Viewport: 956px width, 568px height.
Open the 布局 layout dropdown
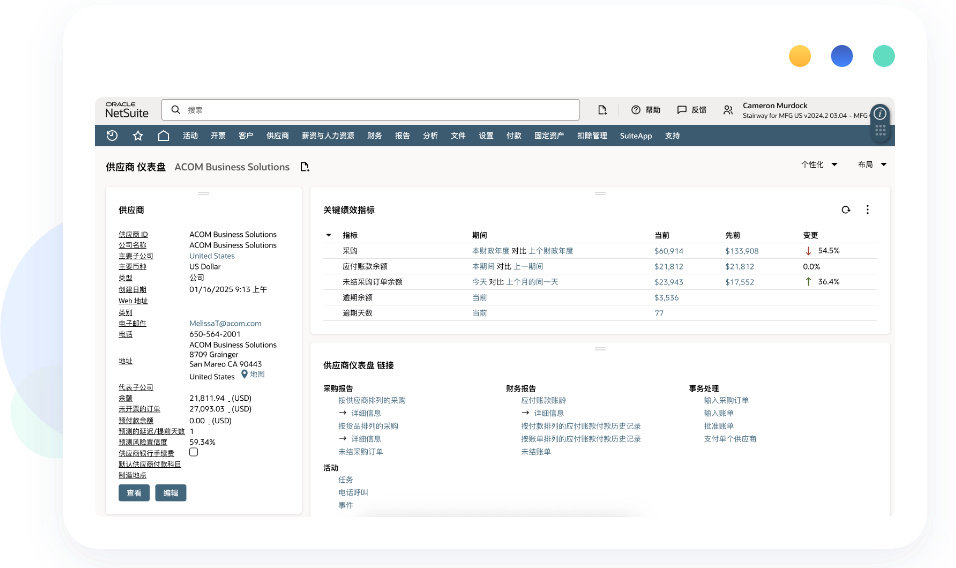click(872, 164)
